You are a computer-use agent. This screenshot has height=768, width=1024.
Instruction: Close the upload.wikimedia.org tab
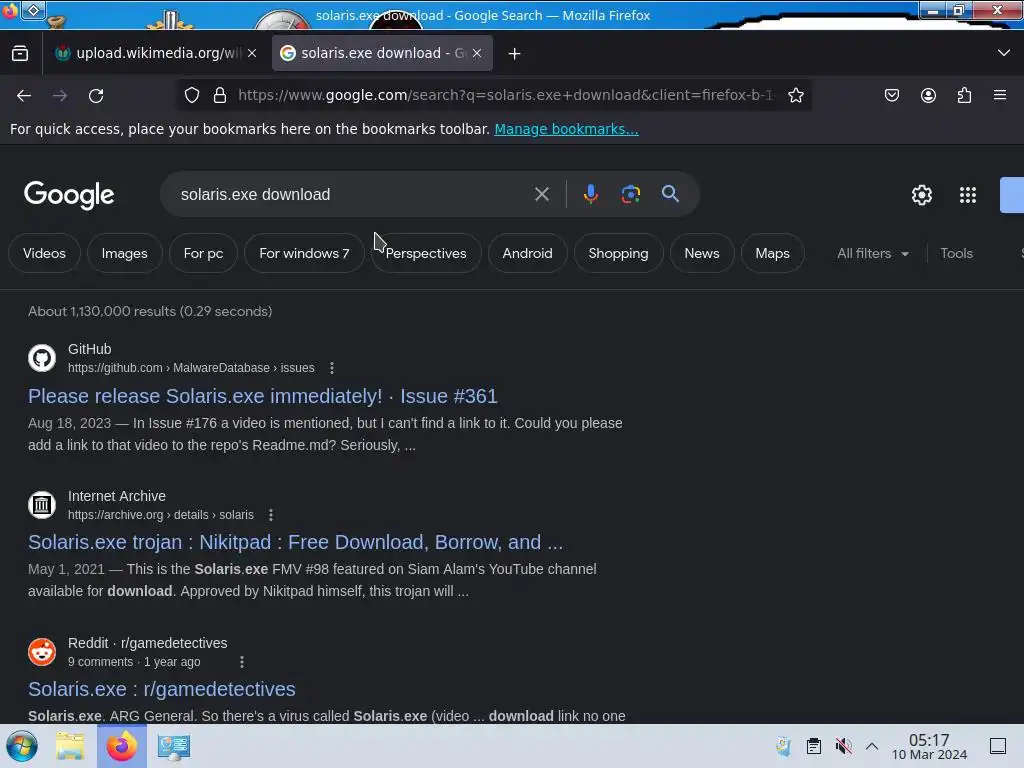[x=252, y=54]
